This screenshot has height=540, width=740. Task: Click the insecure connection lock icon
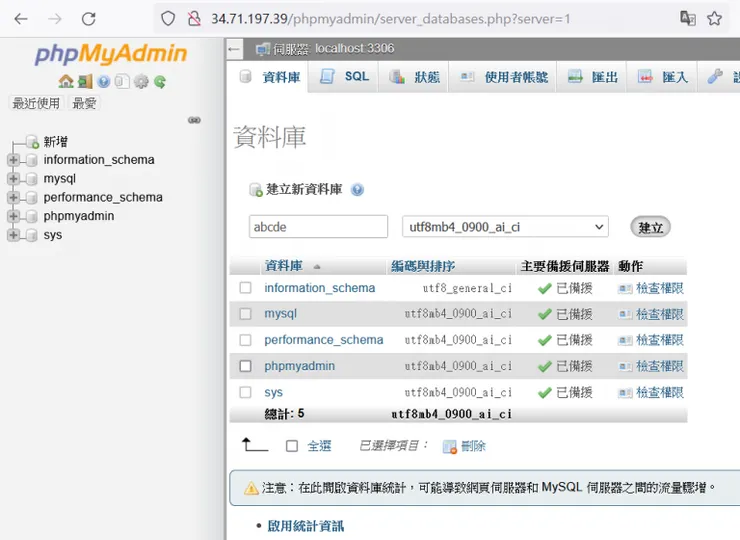pyautogui.click(x=194, y=19)
